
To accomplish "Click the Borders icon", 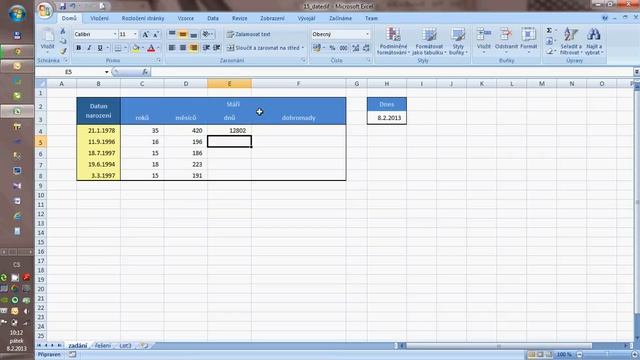I will pos(118,48).
